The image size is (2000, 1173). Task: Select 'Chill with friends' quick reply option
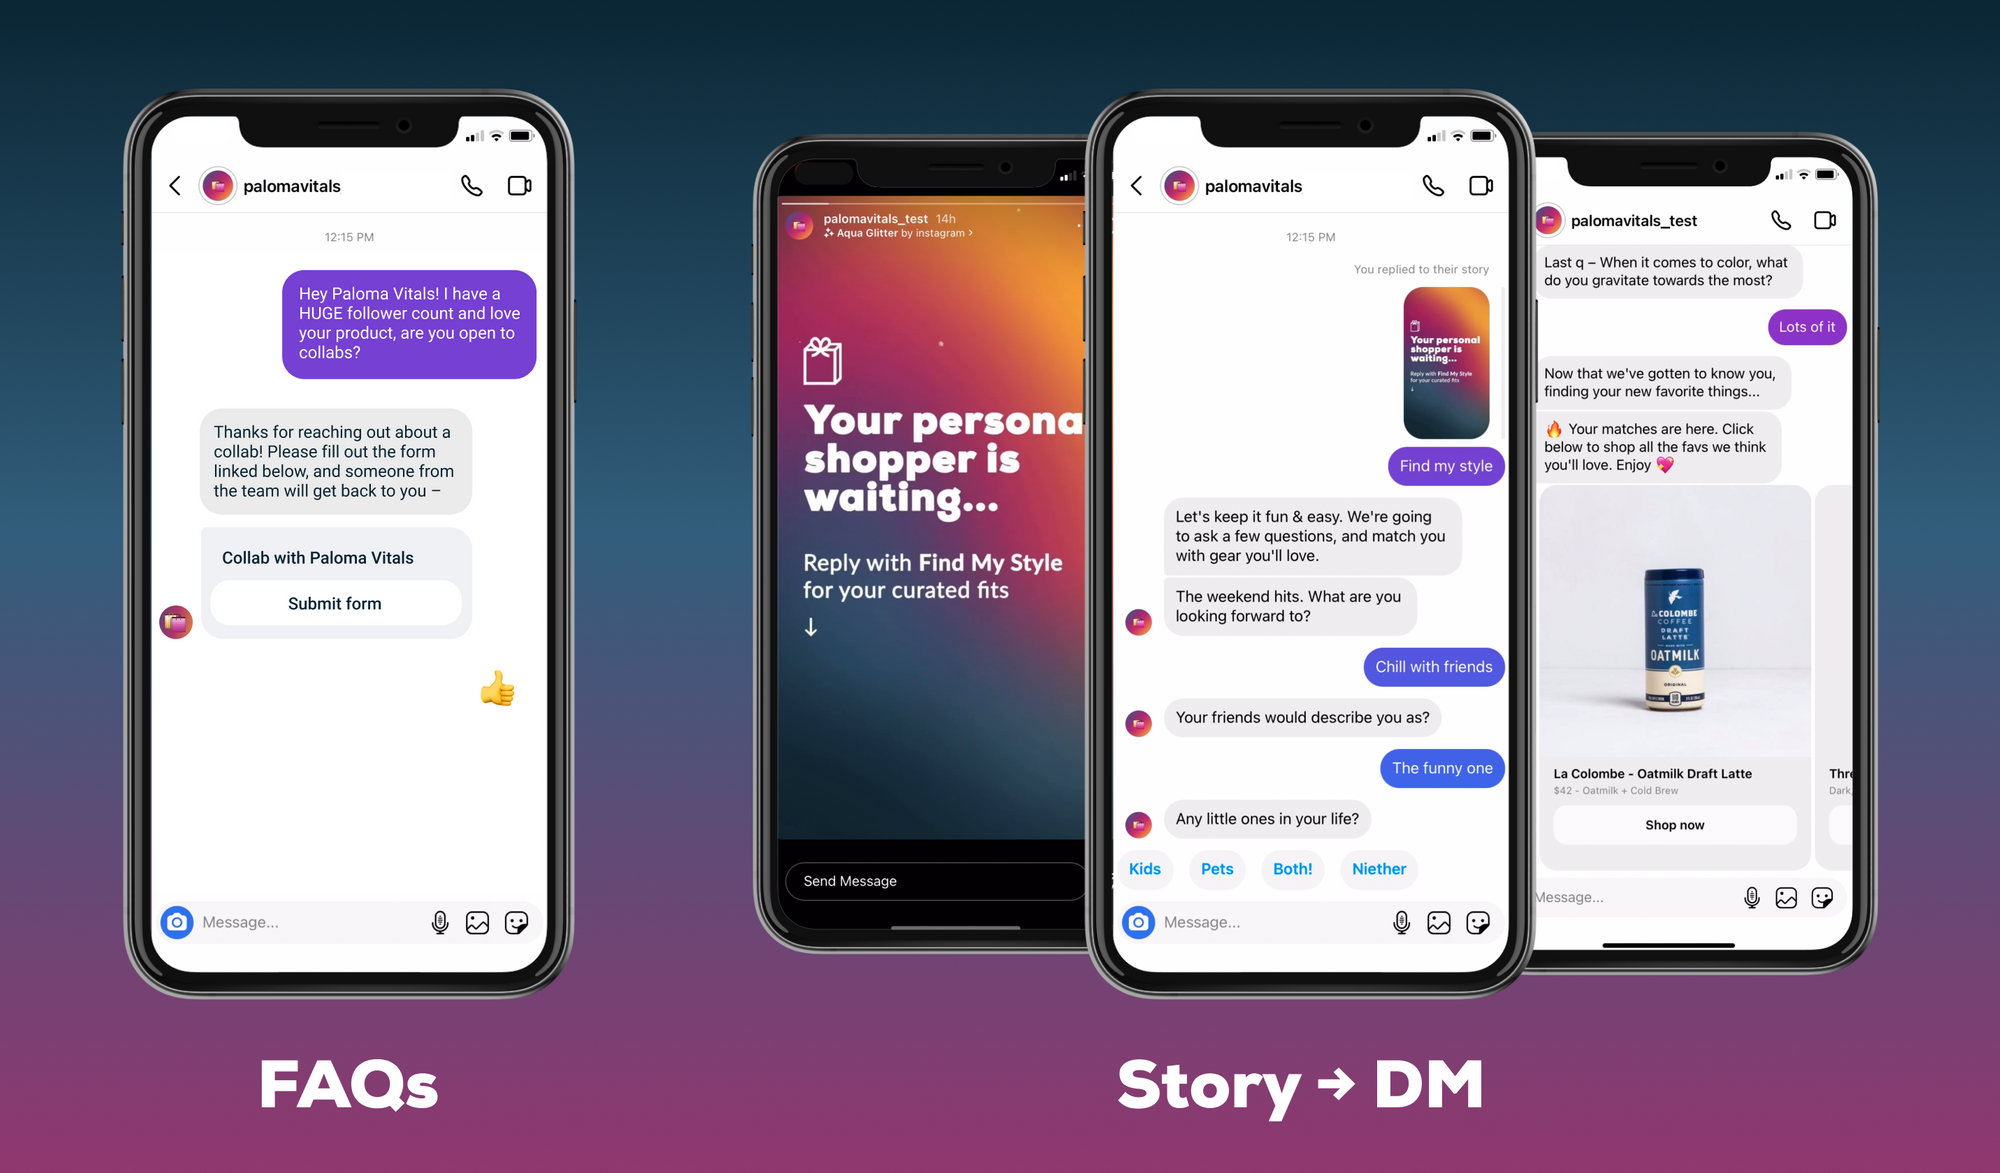point(1432,666)
